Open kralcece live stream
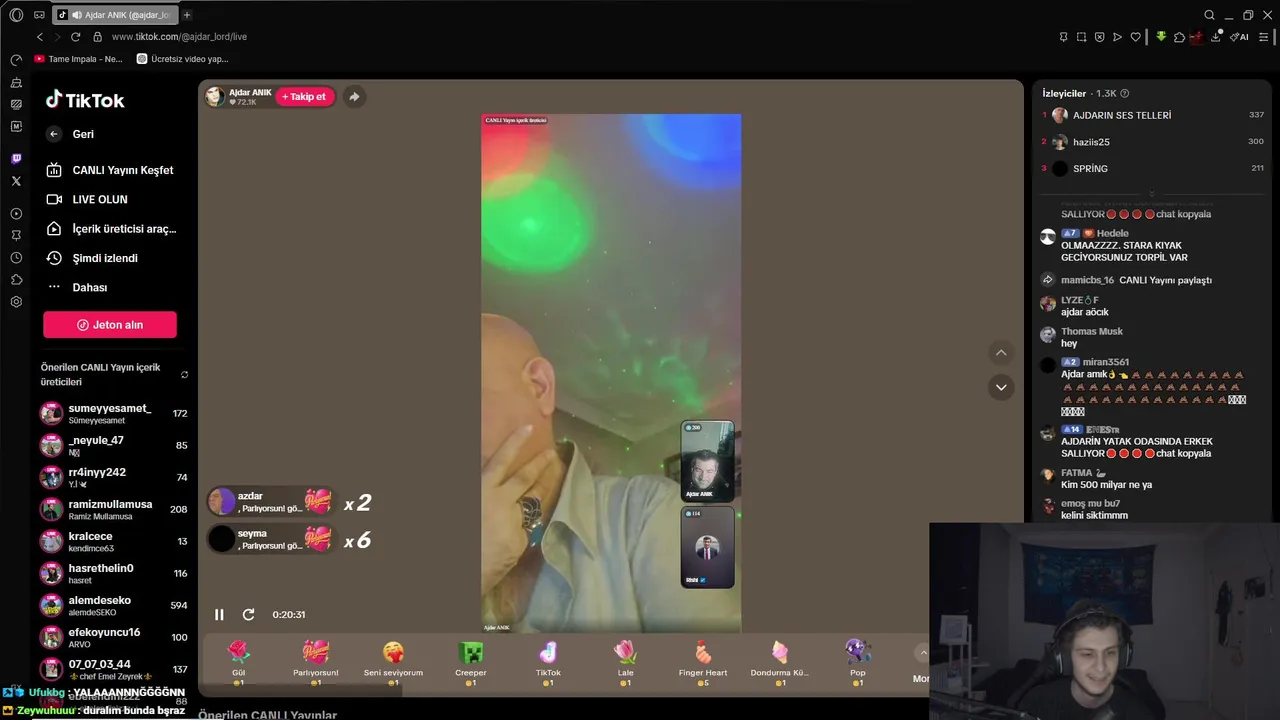 (x=114, y=541)
